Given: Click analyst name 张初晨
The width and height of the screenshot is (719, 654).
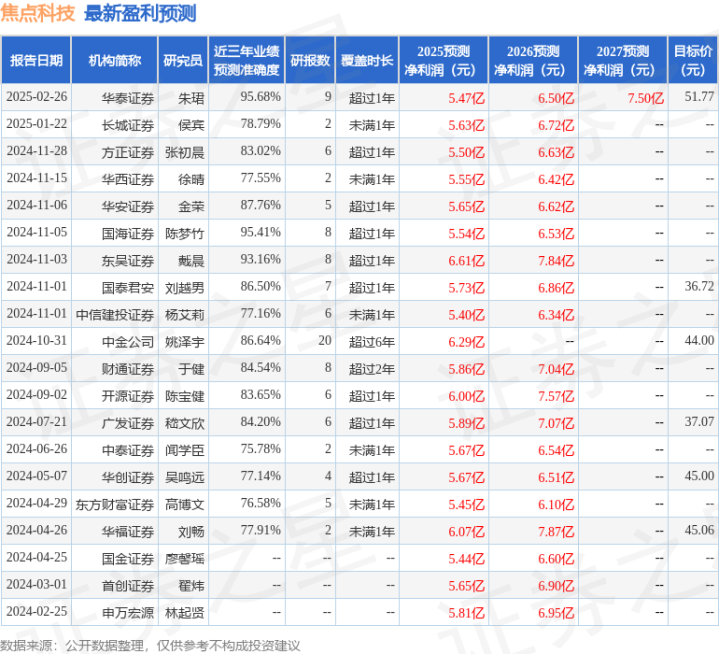Looking at the screenshot, I should click(x=185, y=152).
